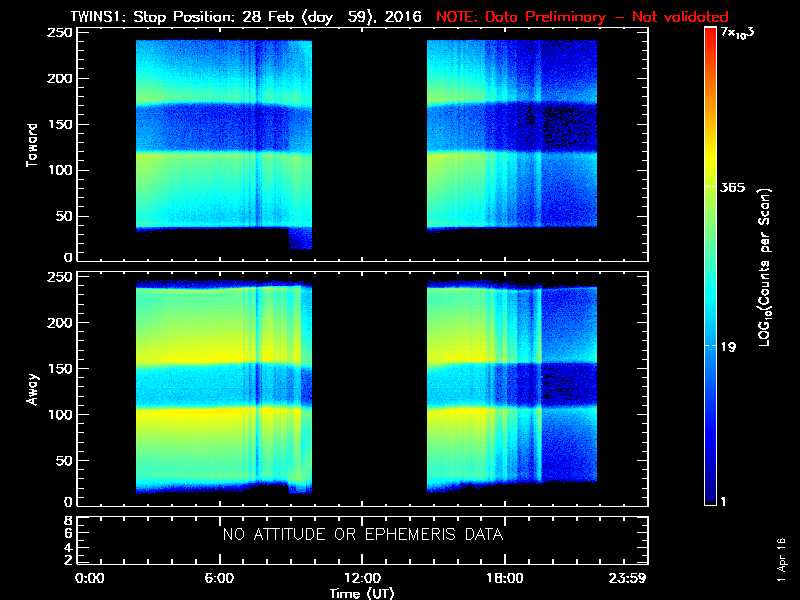The width and height of the screenshot is (800, 600).
Task: Click the 'LOG10(Counts per Scan)' colorbar title
Action: pyautogui.click(x=765, y=267)
